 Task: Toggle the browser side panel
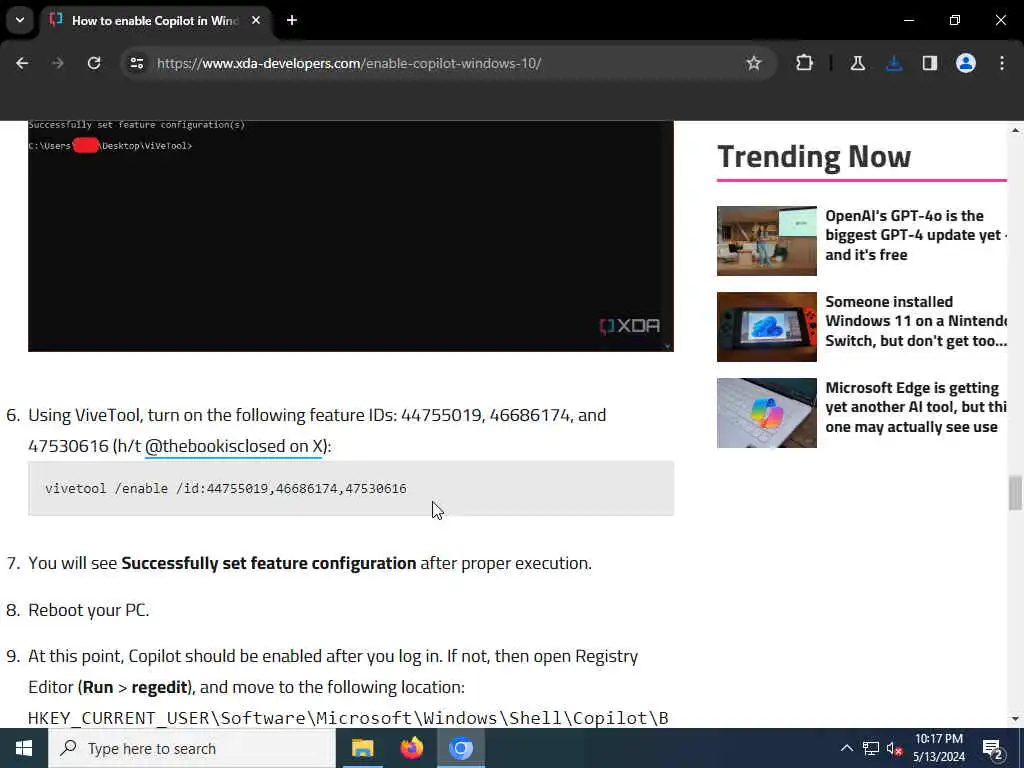tap(930, 63)
